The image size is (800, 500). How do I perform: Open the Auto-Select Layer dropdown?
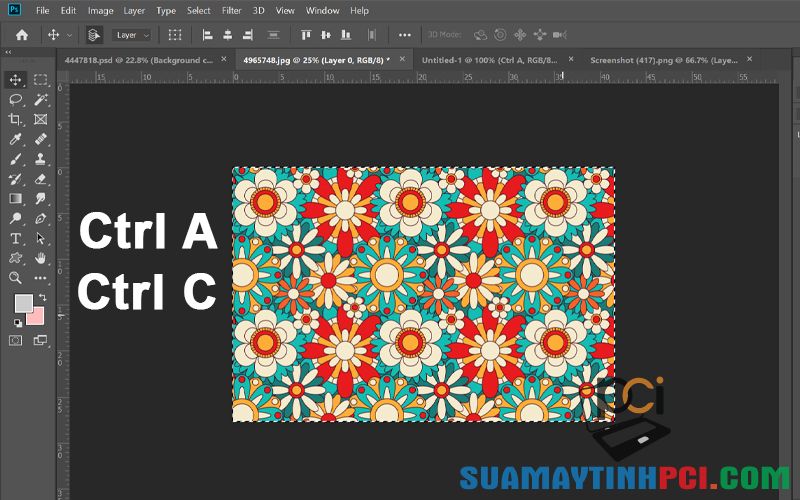pyautogui.click(x=132, y=35)
